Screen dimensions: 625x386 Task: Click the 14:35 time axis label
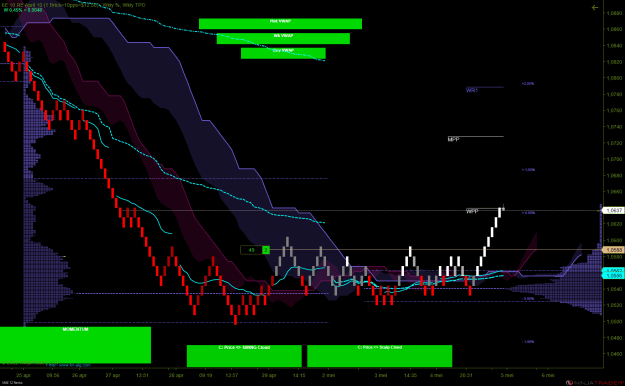[x=411, y=375]
